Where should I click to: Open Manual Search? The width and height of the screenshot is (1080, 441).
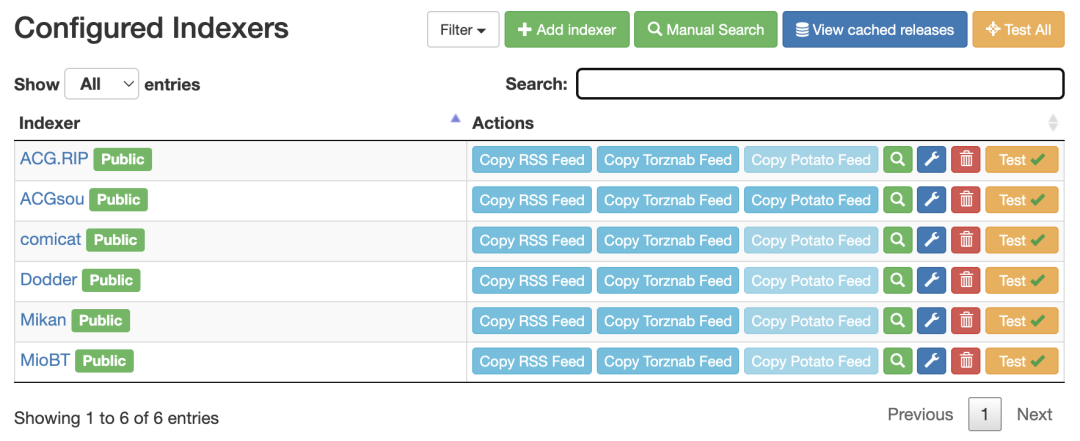(706, 30)
